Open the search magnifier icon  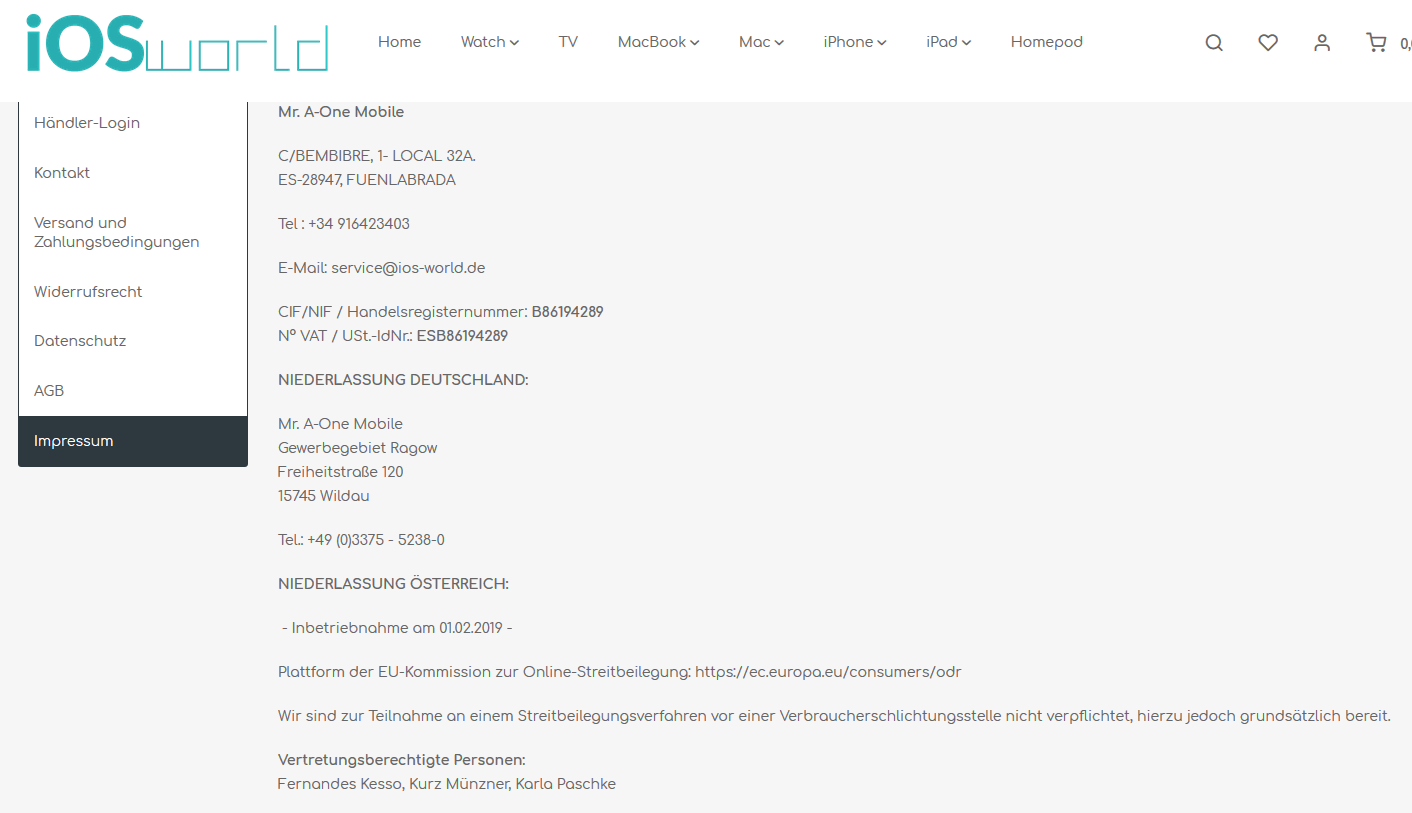[1214, 43]
